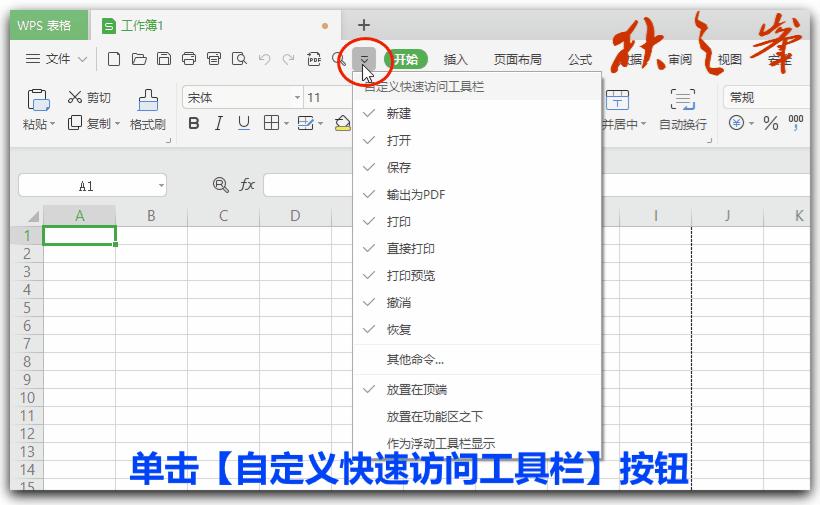
Task: Toggle Italic formatting
Action: coord(219,123)
